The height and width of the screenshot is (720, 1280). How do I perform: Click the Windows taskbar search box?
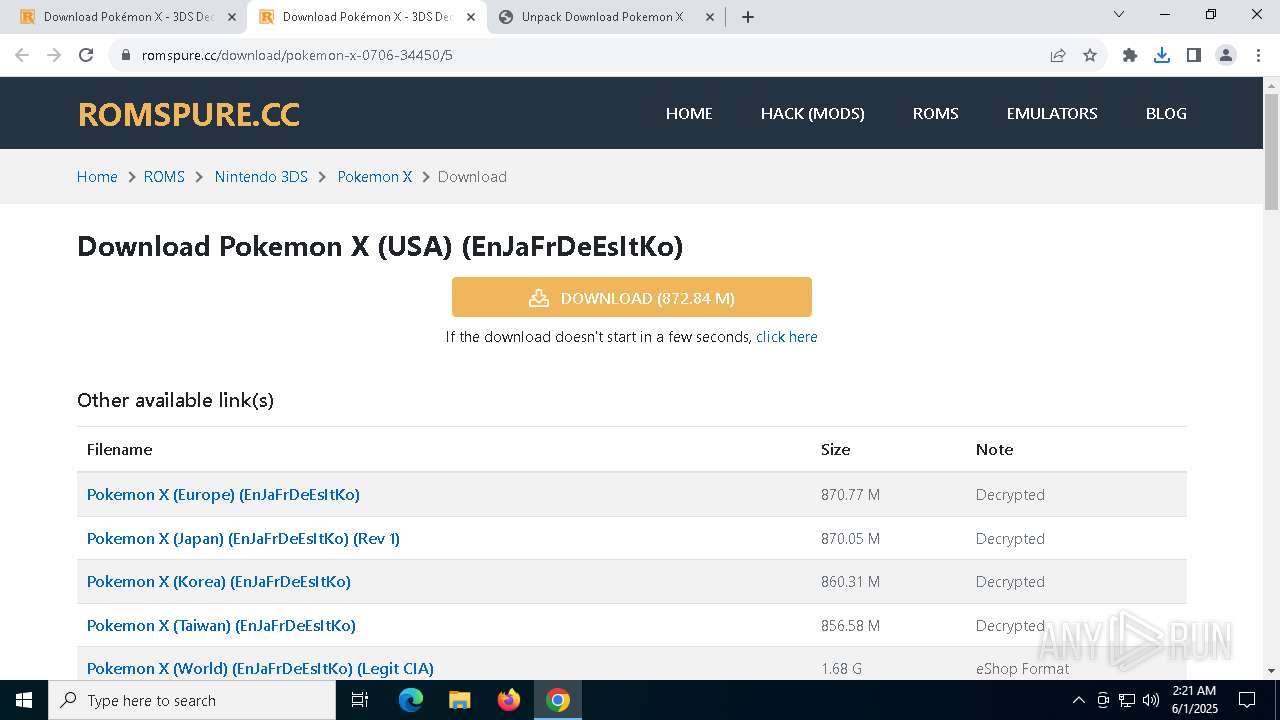click(192, 700)
